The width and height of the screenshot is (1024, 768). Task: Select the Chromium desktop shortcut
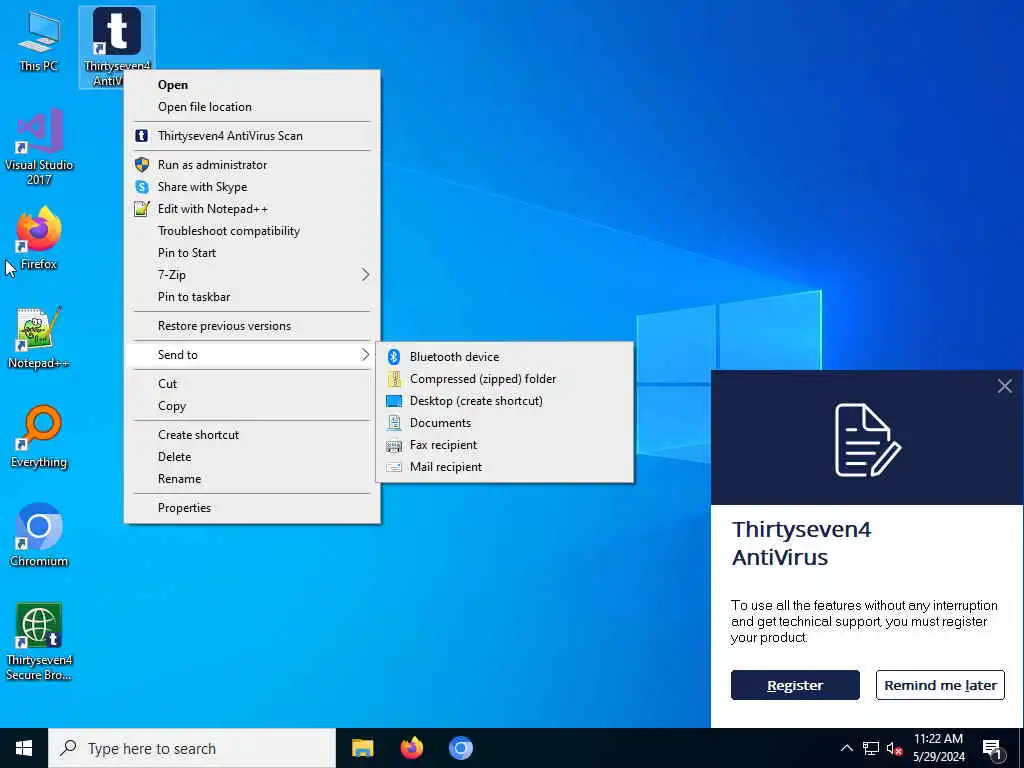click(39, 536)
